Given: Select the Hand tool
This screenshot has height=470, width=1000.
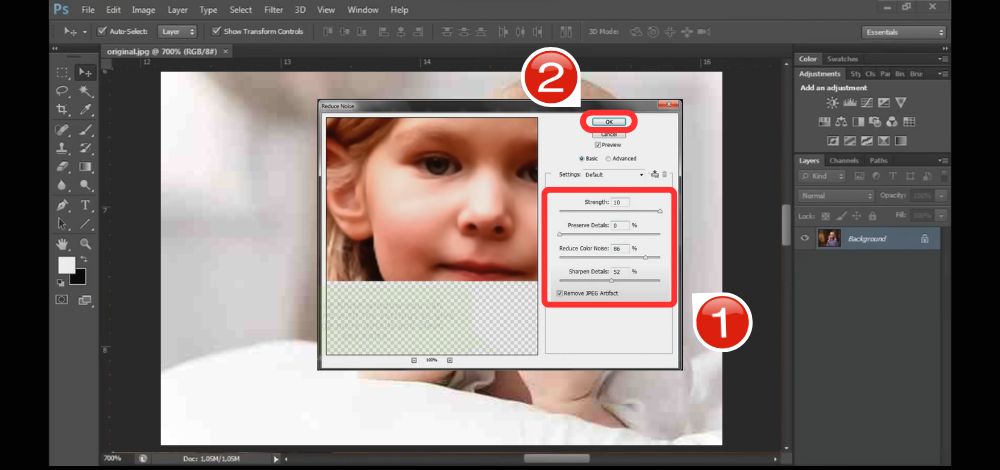Looking at the screenshot, I should tap(62, 244).
